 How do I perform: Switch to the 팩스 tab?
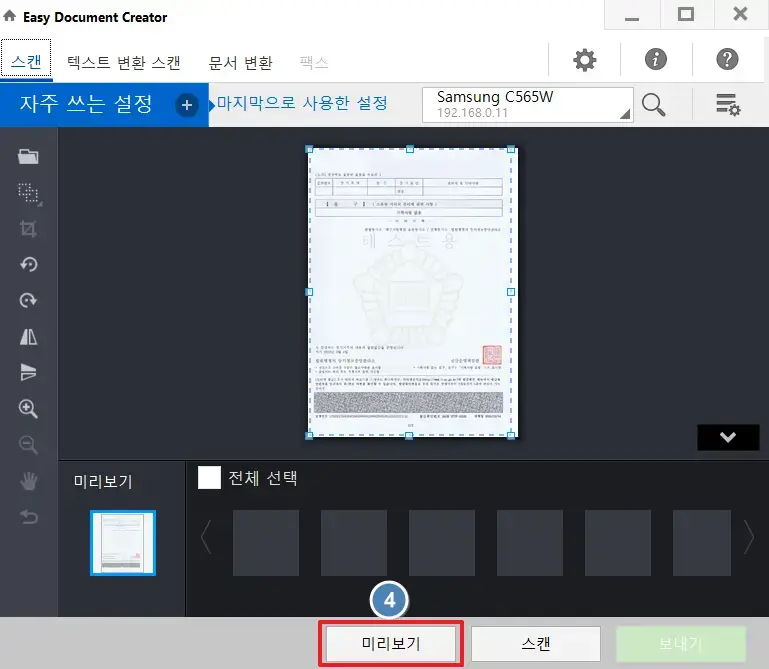[314, 62]
